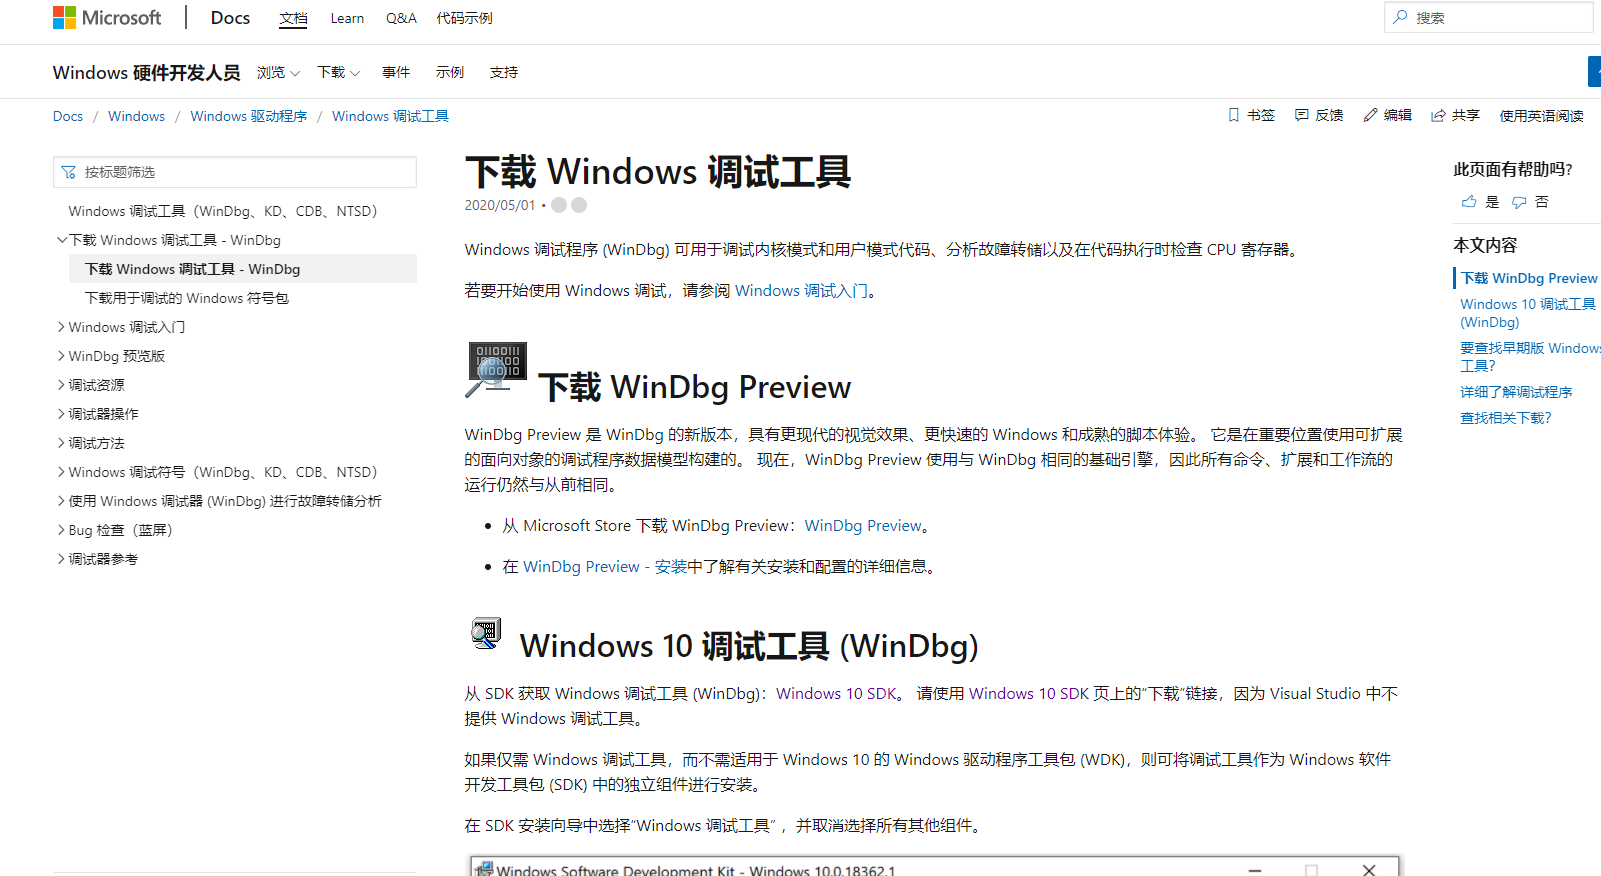1601x876 pixels.
Task: Expand Bug 检查（蓝屏）tree node
Action: [x=62, y=530]
